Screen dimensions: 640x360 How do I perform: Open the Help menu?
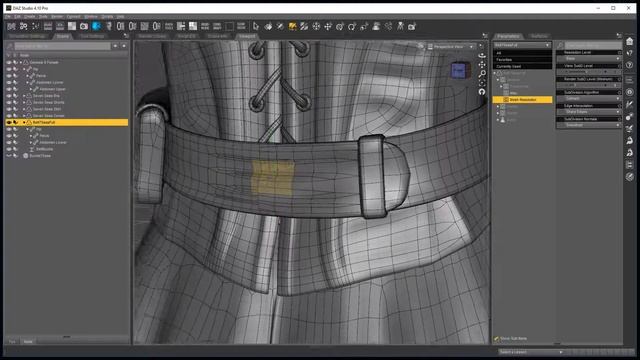120,17
